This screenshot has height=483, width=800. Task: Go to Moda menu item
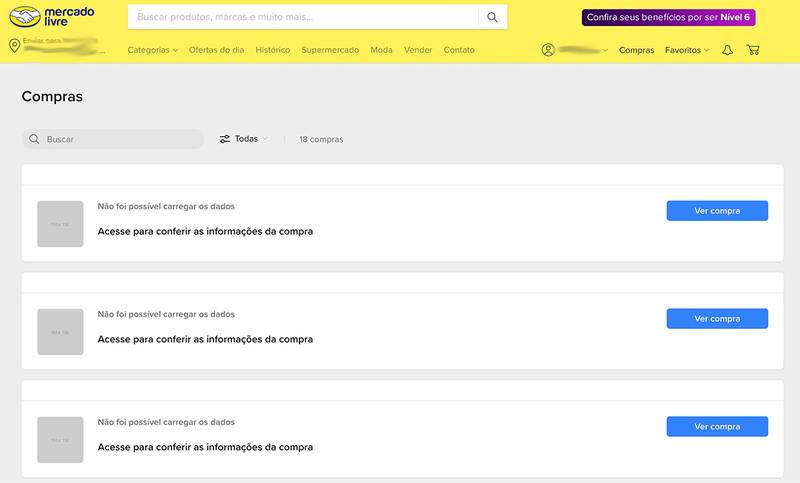coord(381,50)
